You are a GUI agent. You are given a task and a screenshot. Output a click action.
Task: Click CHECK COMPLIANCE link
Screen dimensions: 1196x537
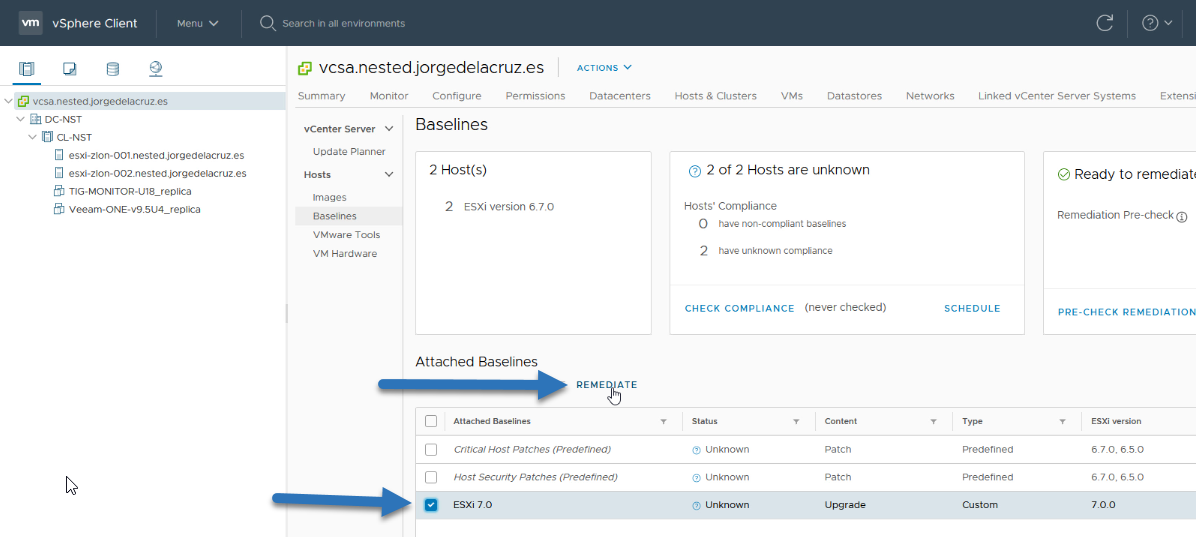click(740, 309)
